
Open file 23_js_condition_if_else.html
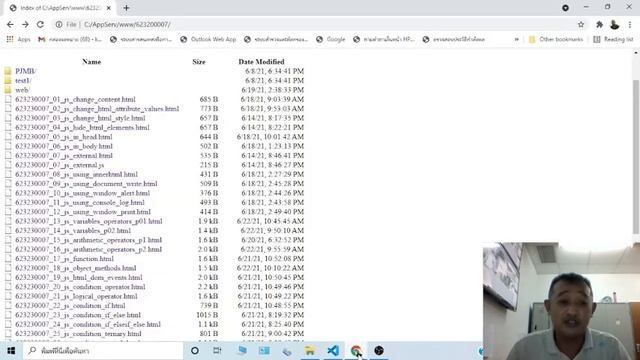(78, 315)
